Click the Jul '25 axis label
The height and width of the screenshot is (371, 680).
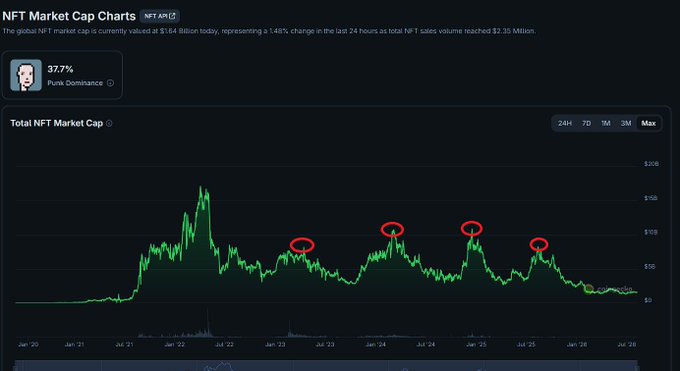pyautogui.click(x=526, y=345)
